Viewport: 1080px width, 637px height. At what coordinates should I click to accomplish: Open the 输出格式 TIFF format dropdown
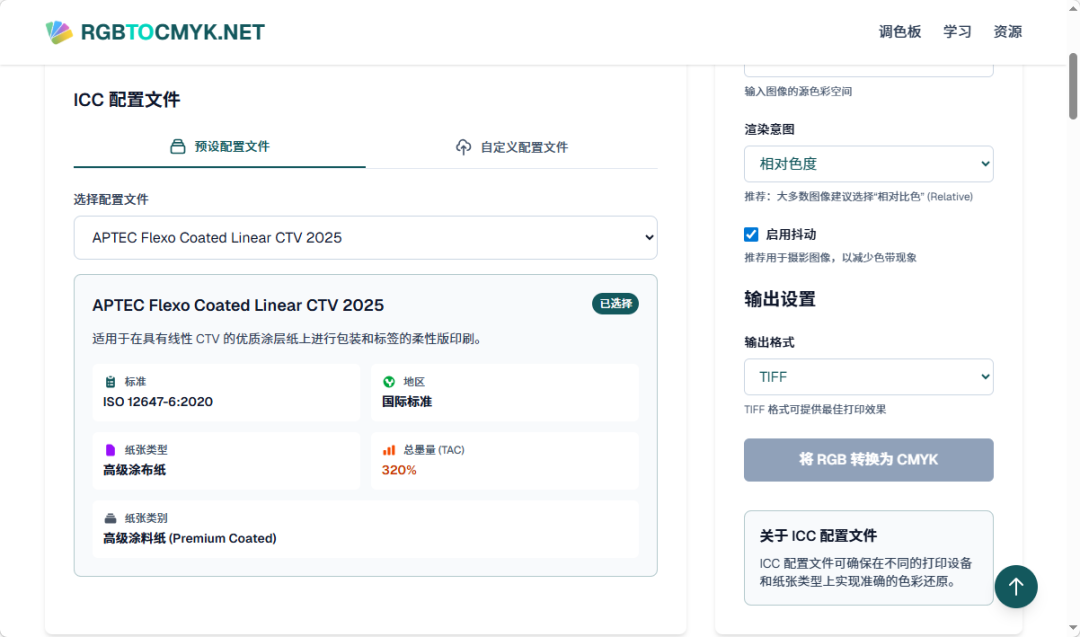point(868,376)
